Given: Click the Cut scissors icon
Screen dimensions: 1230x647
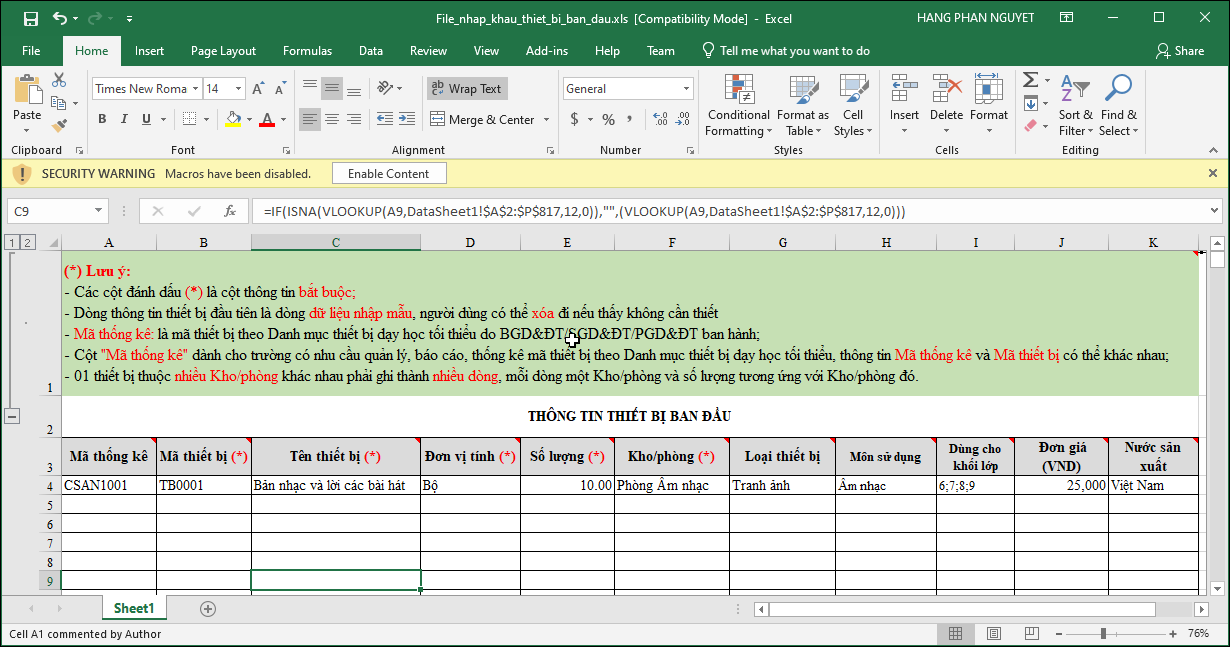Looking at the screenshot, I should 59,80.
